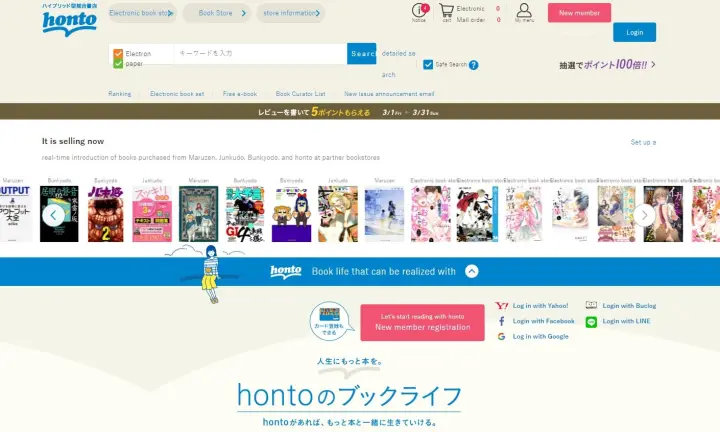
Task: Click the honto logo in header
Action: [69, 20]
